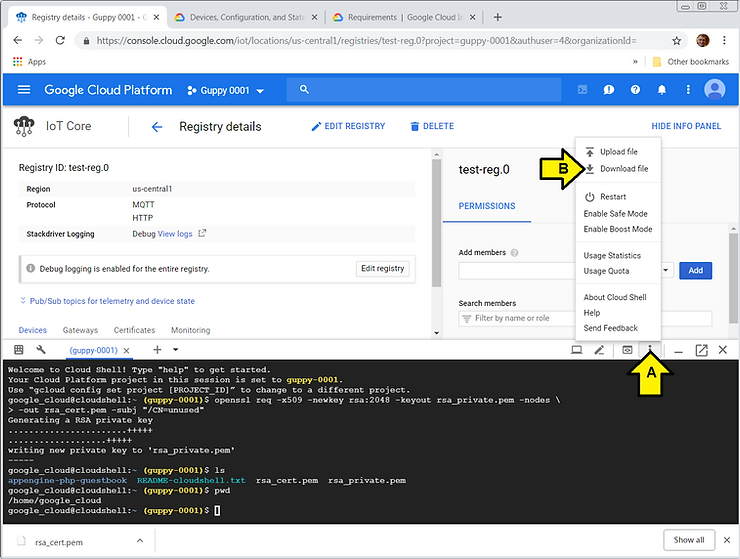Open the main navigation hamburger menu
This screenshot has height=559, width=740.
click(x=24, y=90)
